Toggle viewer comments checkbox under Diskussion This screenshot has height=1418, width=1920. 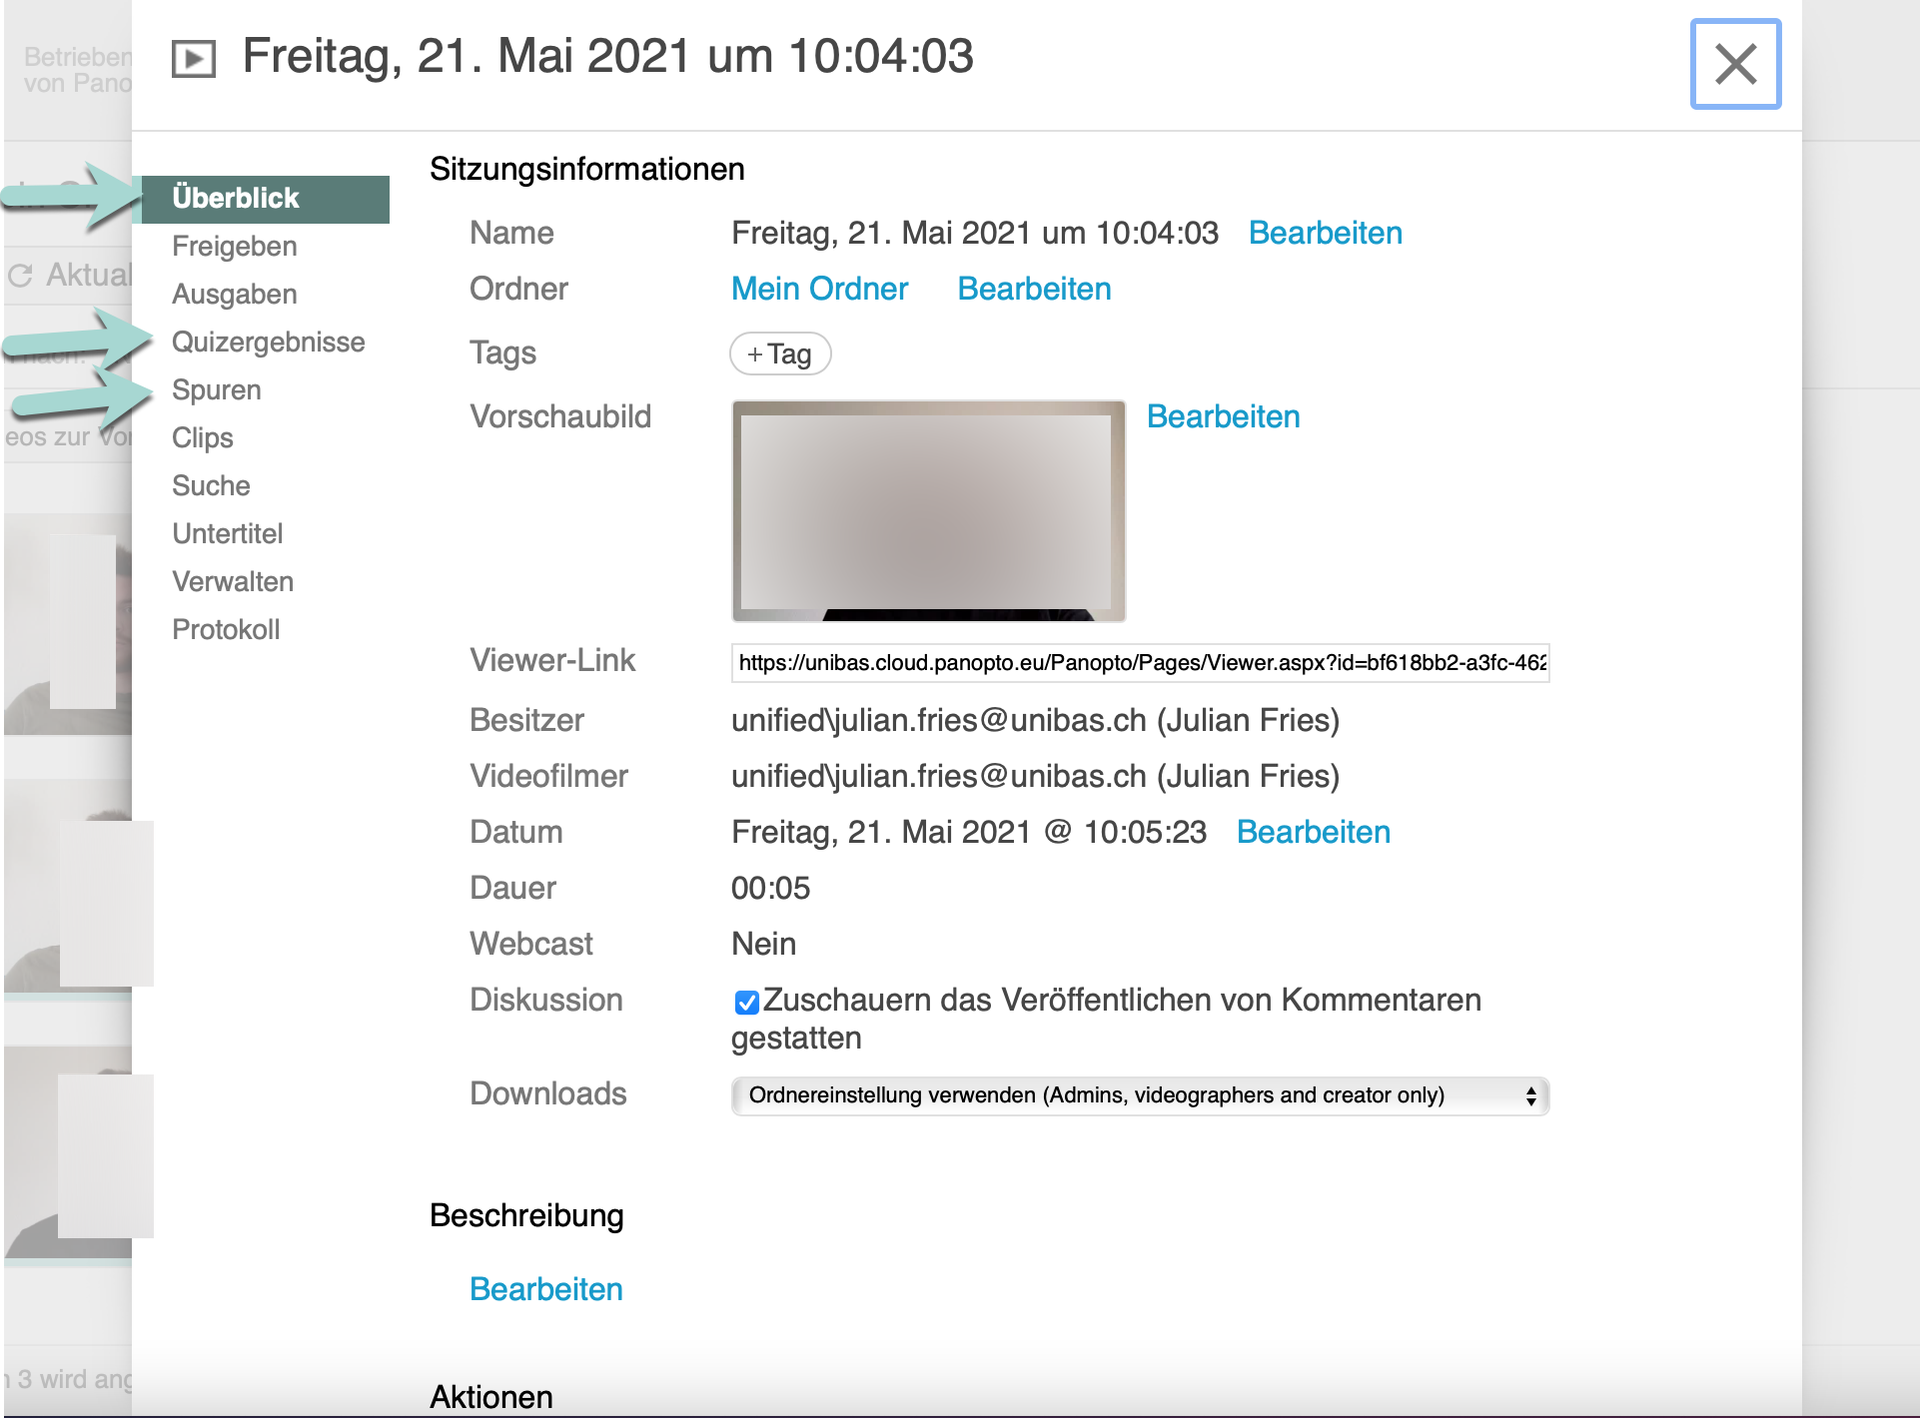click(746, 1002)
